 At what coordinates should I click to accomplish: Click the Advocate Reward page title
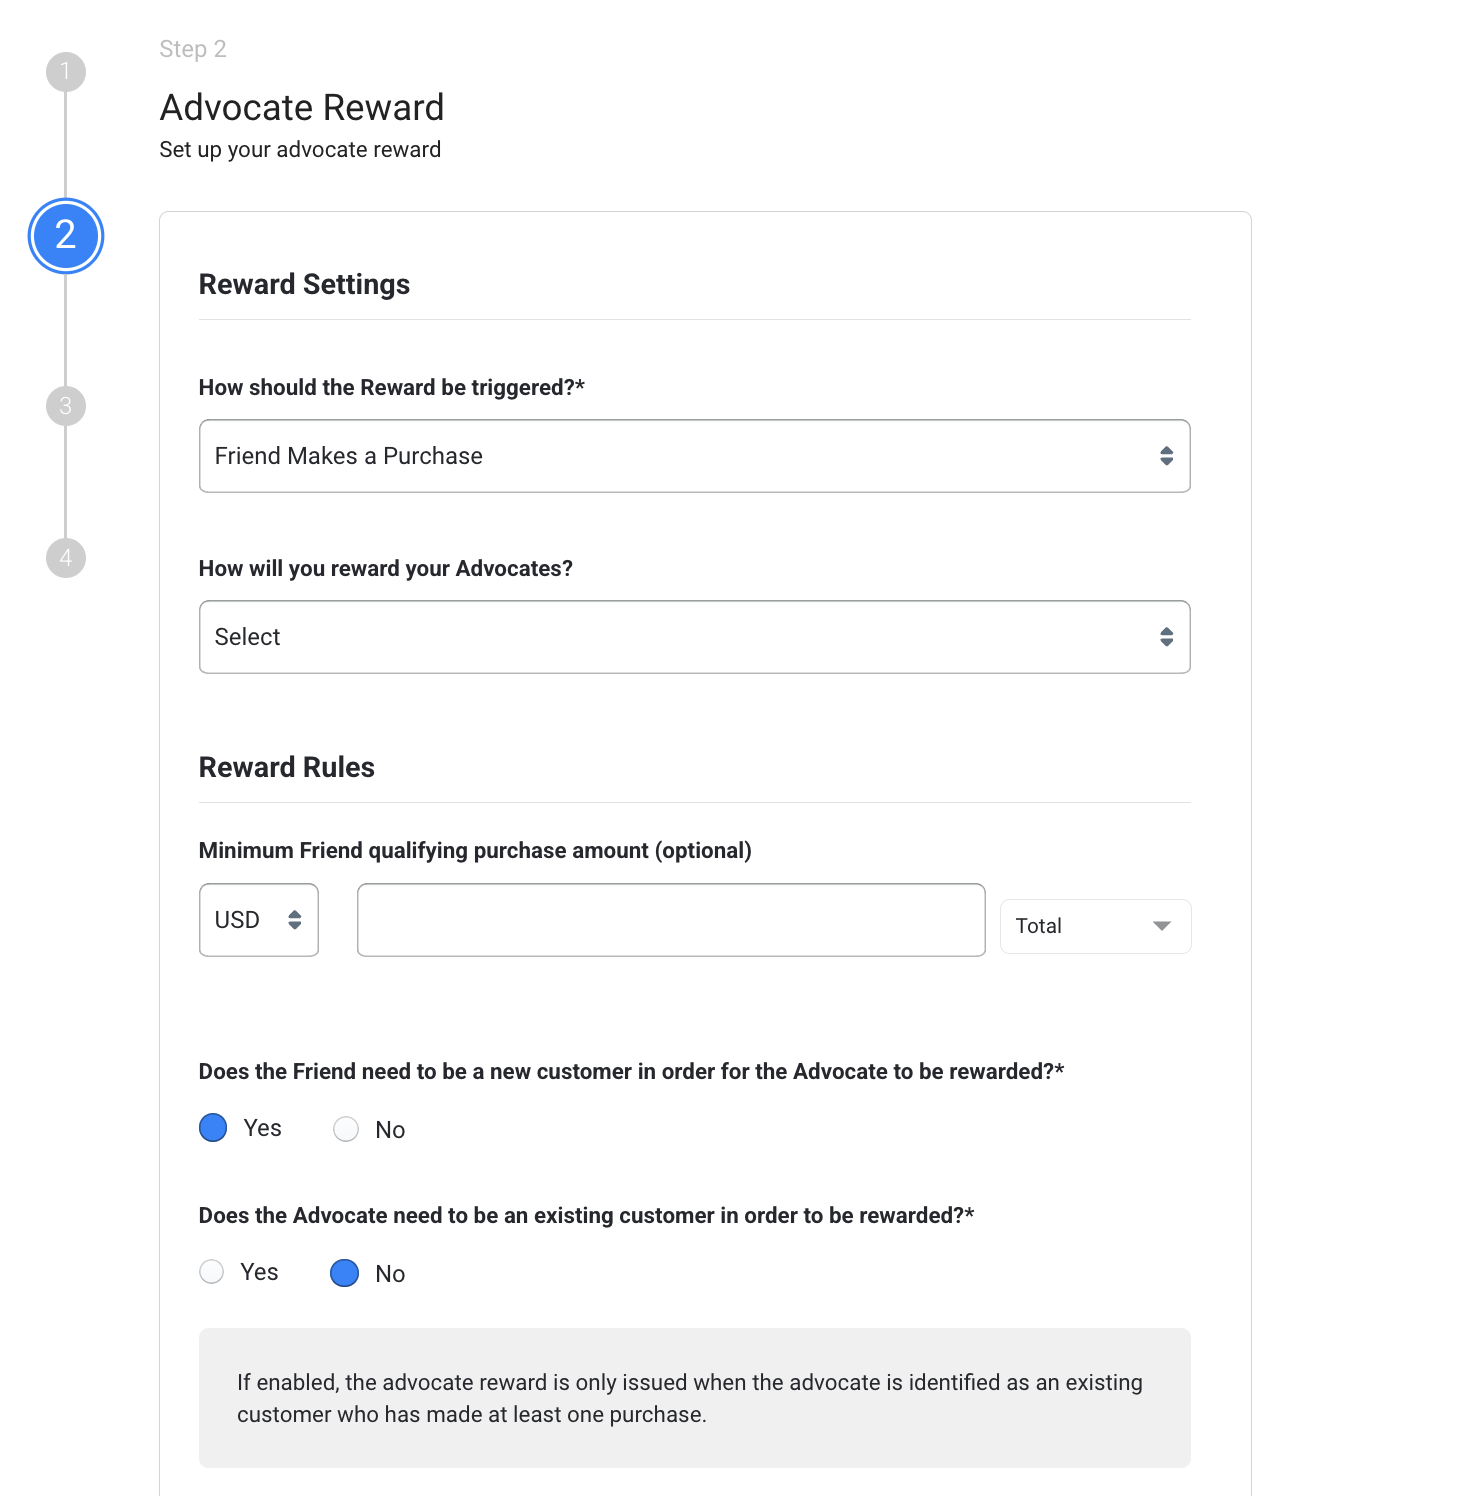pos(302,108)
